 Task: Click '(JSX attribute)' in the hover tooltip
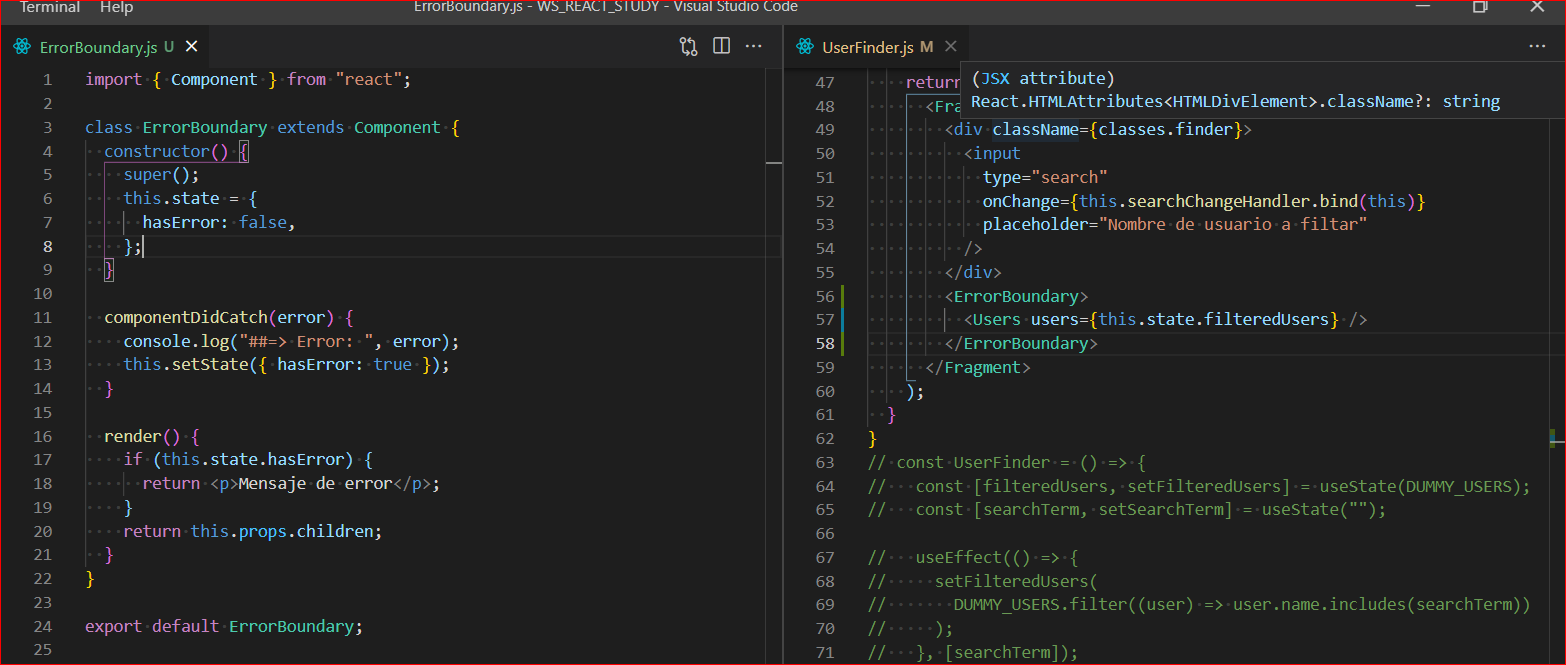(1043, 78)
